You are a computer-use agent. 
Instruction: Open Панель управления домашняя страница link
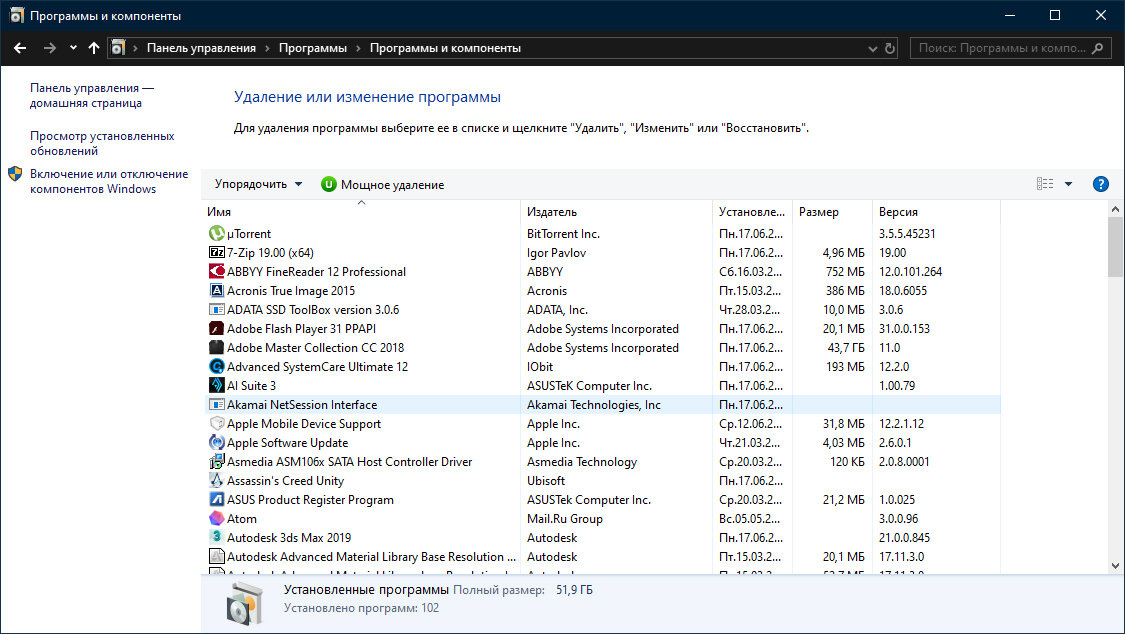[x=92, y=95]
